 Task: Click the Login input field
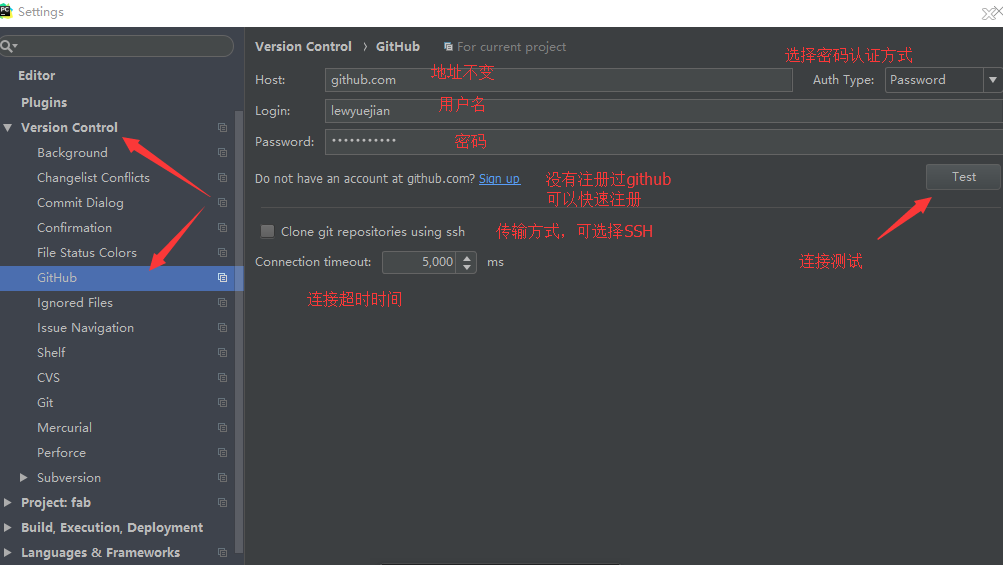664,111
